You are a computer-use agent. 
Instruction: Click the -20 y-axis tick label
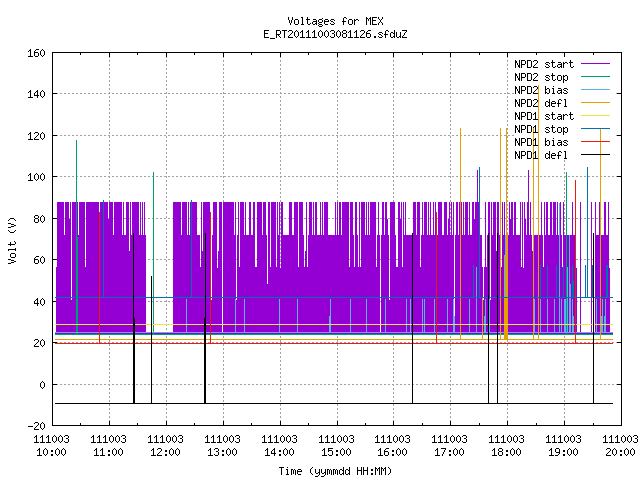[x=36, y=426]
